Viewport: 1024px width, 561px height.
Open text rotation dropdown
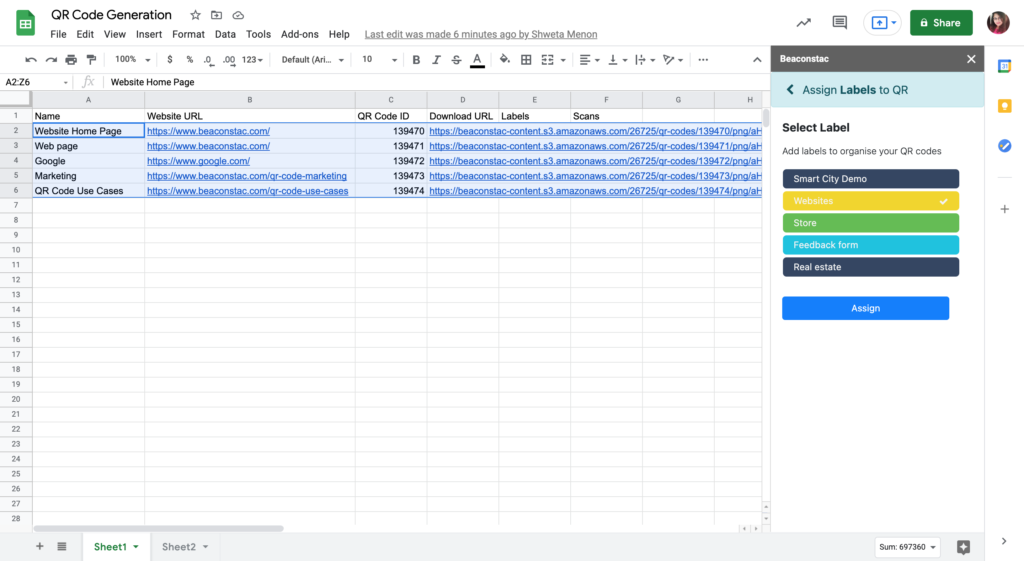pyautogui.click(x=673, y=59)
